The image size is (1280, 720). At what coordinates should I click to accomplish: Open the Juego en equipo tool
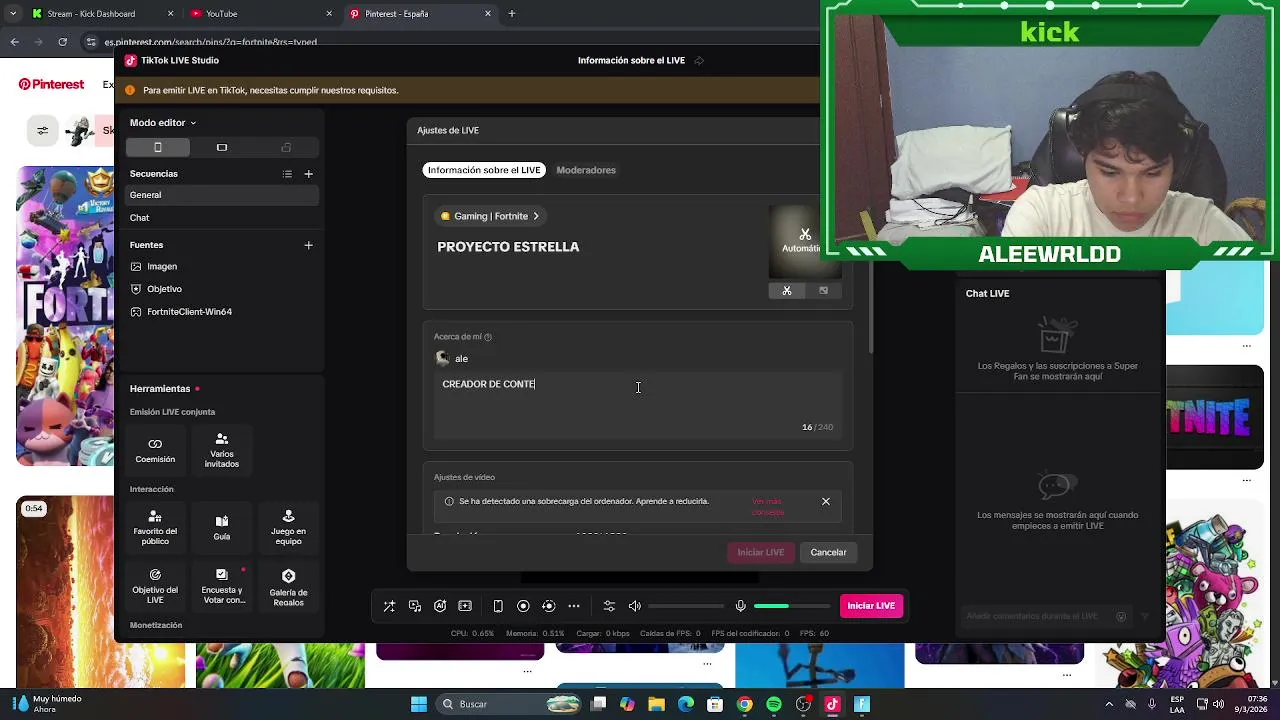[288, 527]
